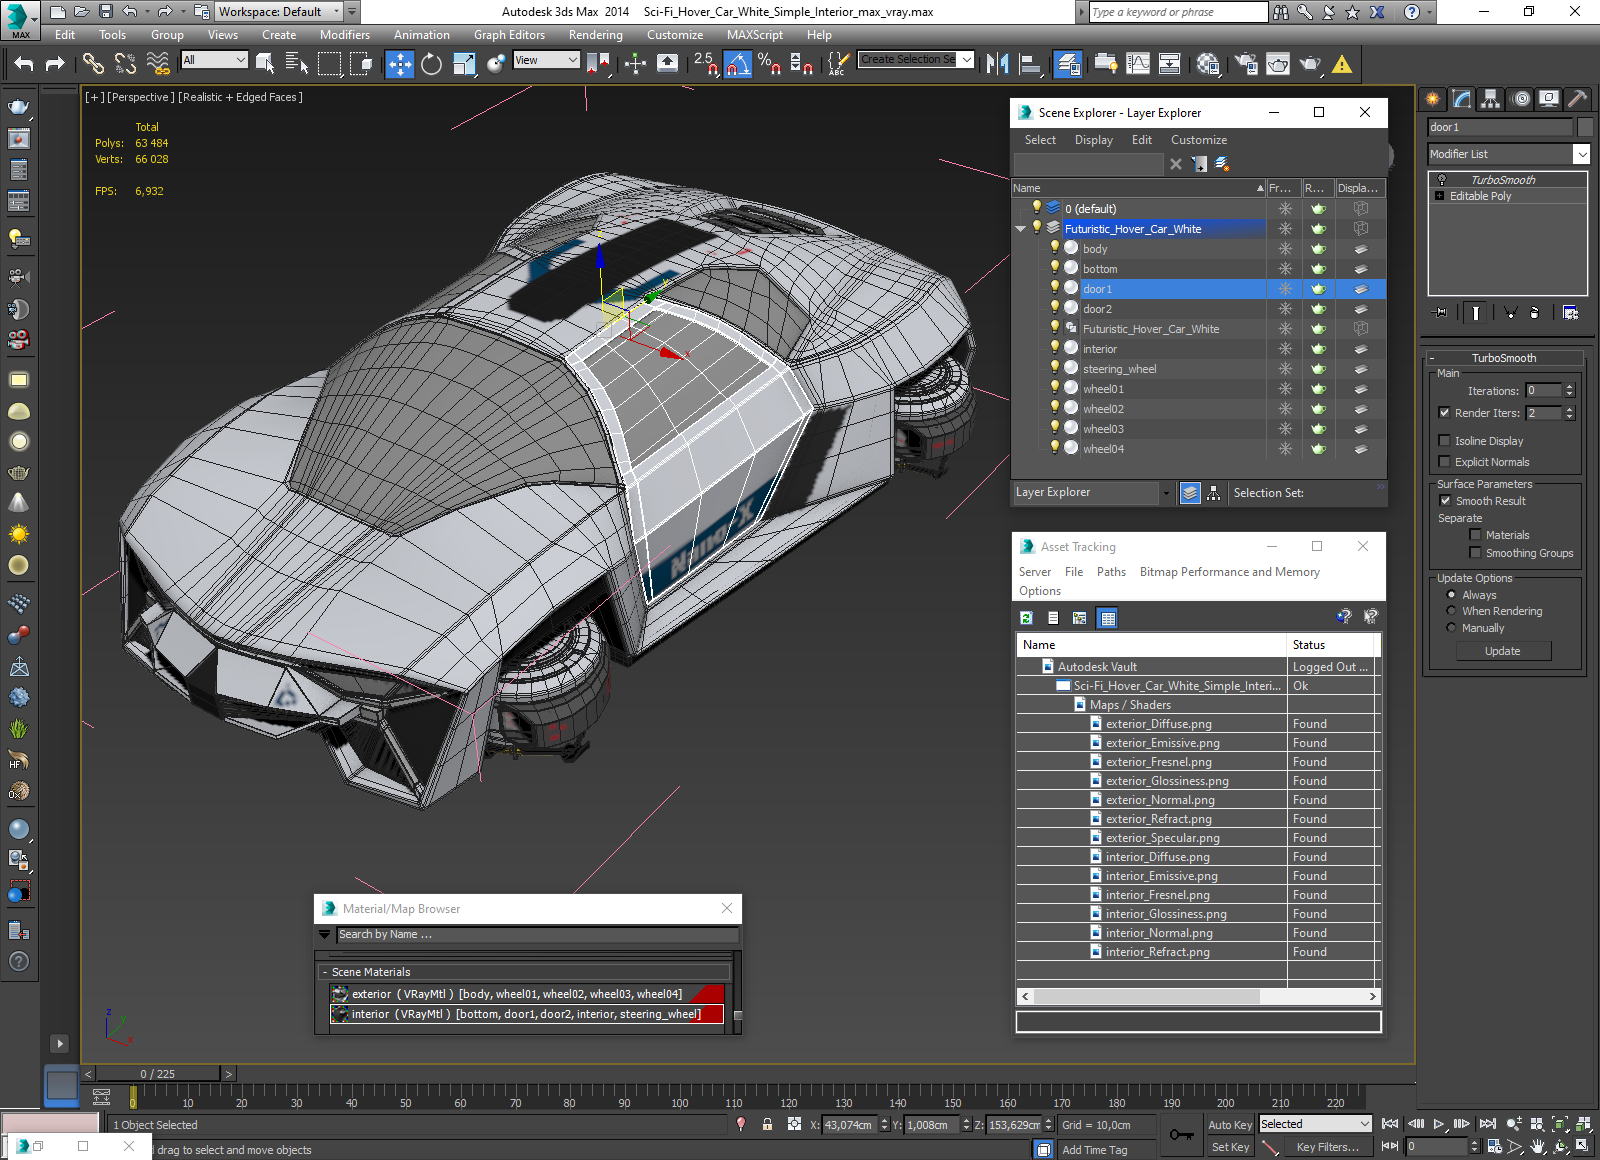The width and height of the screenshot is (1600, 1160).
Task: Select the Select and Link tool
Action: click(93, 64)
